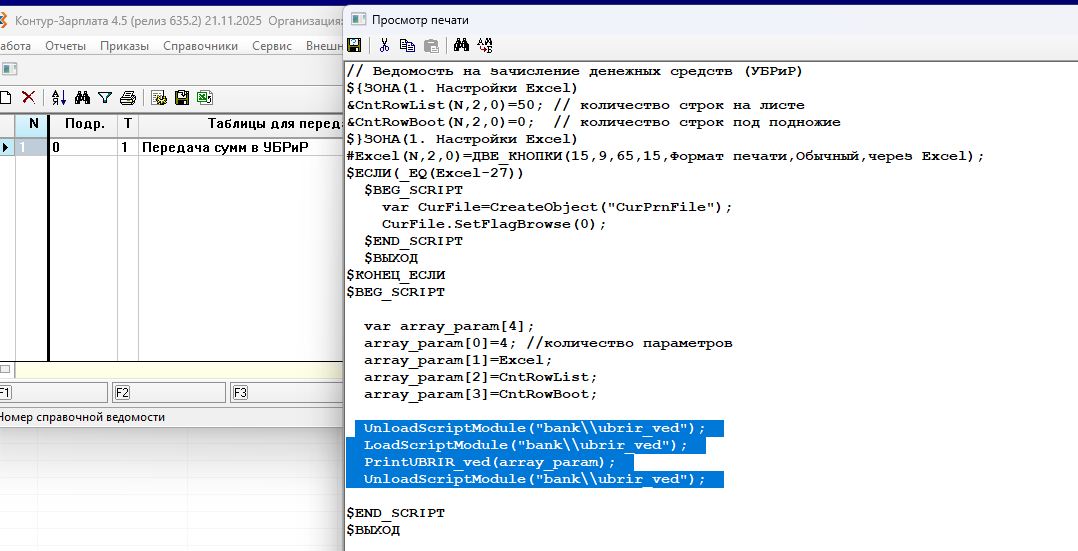
Task: Apply filter with the funnel icon
Action: coord(104,97)
